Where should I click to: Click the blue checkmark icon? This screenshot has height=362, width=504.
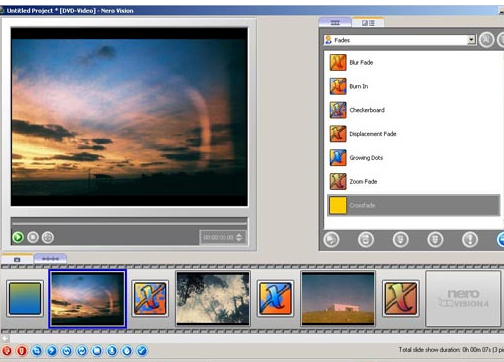pos(142,351)
